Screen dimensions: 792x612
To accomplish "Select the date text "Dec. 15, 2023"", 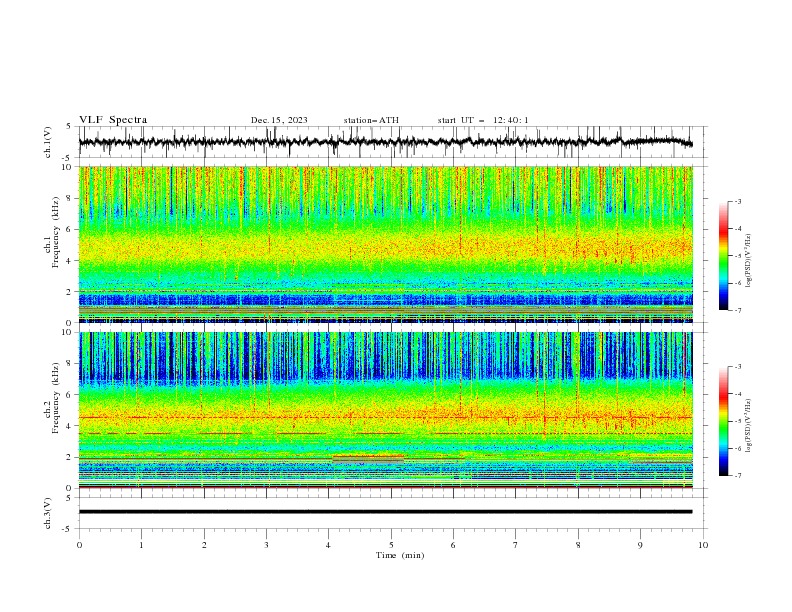I will 279,120.
